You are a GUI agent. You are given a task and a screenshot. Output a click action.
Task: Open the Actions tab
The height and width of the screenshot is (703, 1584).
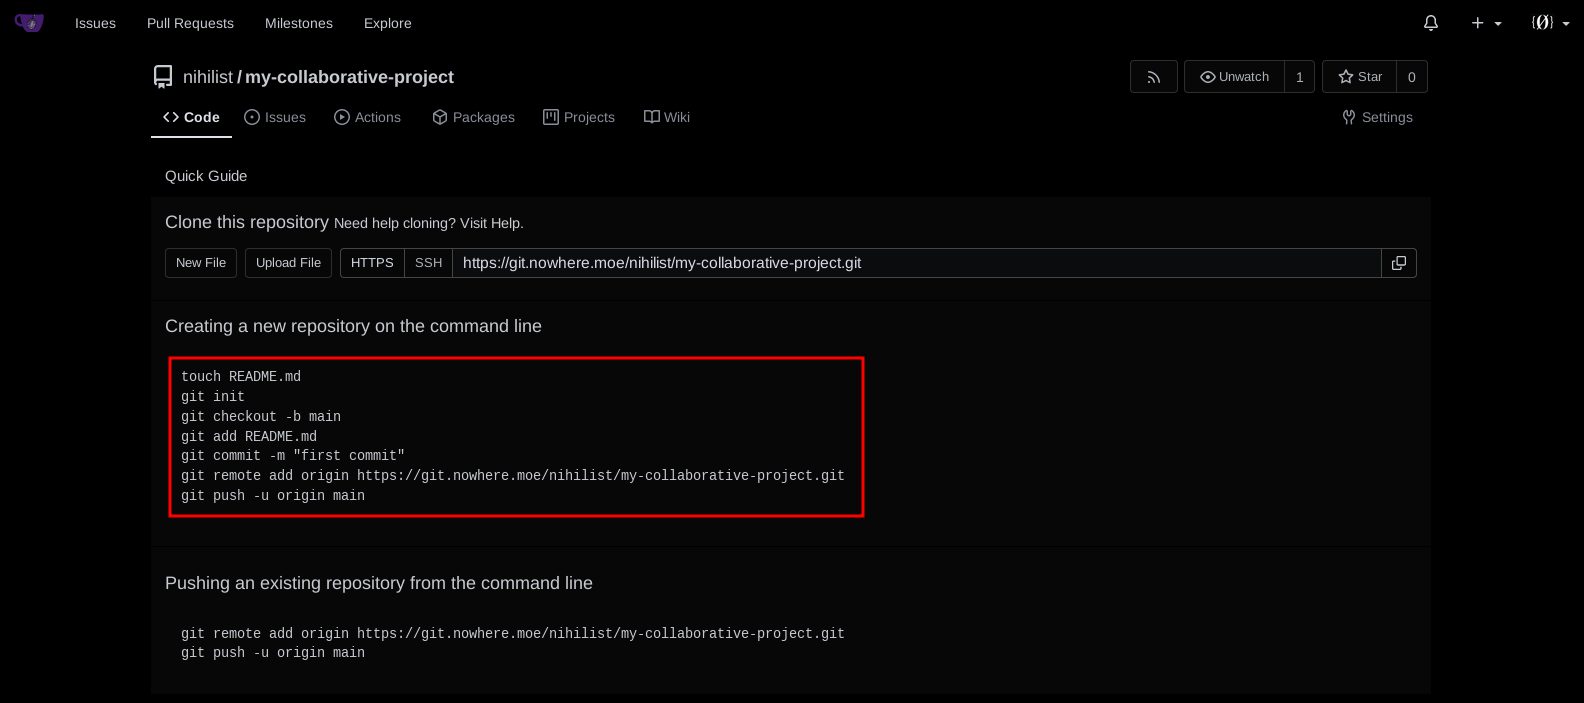367,117
